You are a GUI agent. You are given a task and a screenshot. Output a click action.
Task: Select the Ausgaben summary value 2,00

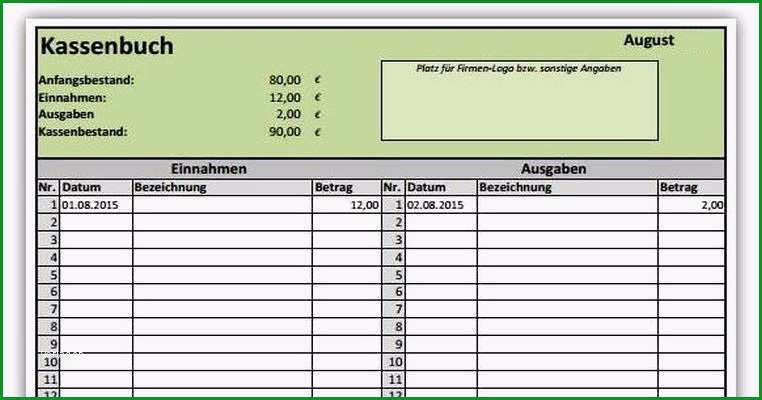click(289, 114)
